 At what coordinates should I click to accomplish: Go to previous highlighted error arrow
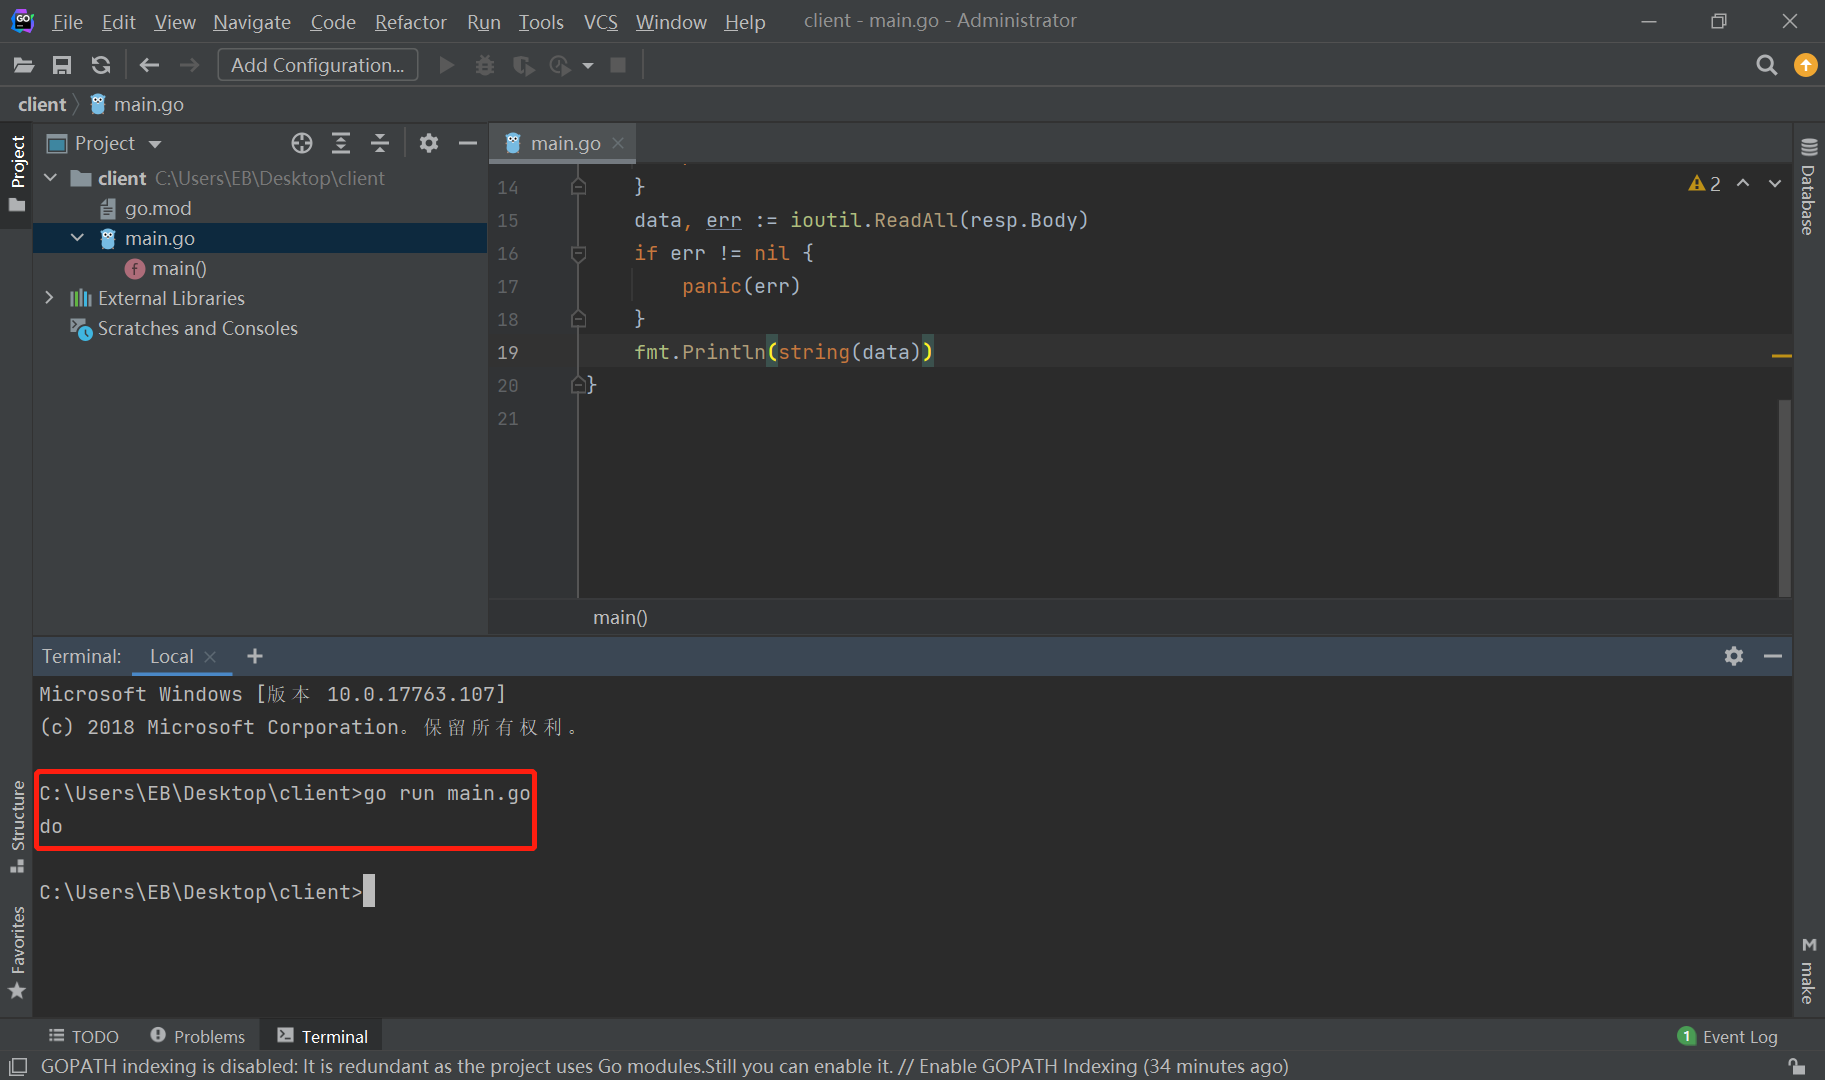[1743, 184]
